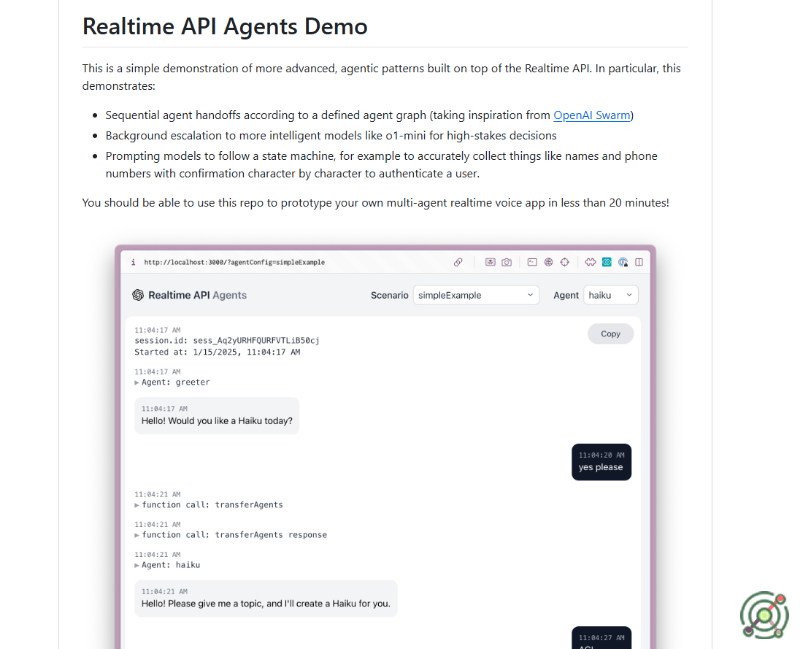Viewport: 800px width, 649px height.
Task: Click the 'yes please' user message bubble
Action: click(x=601, y=462)
